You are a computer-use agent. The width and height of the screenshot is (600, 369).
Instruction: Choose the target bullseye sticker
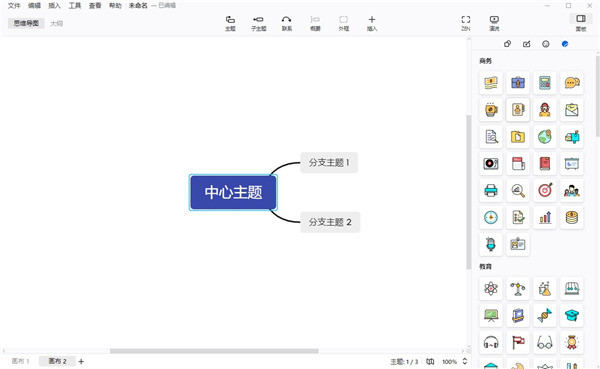click(545, 190)
